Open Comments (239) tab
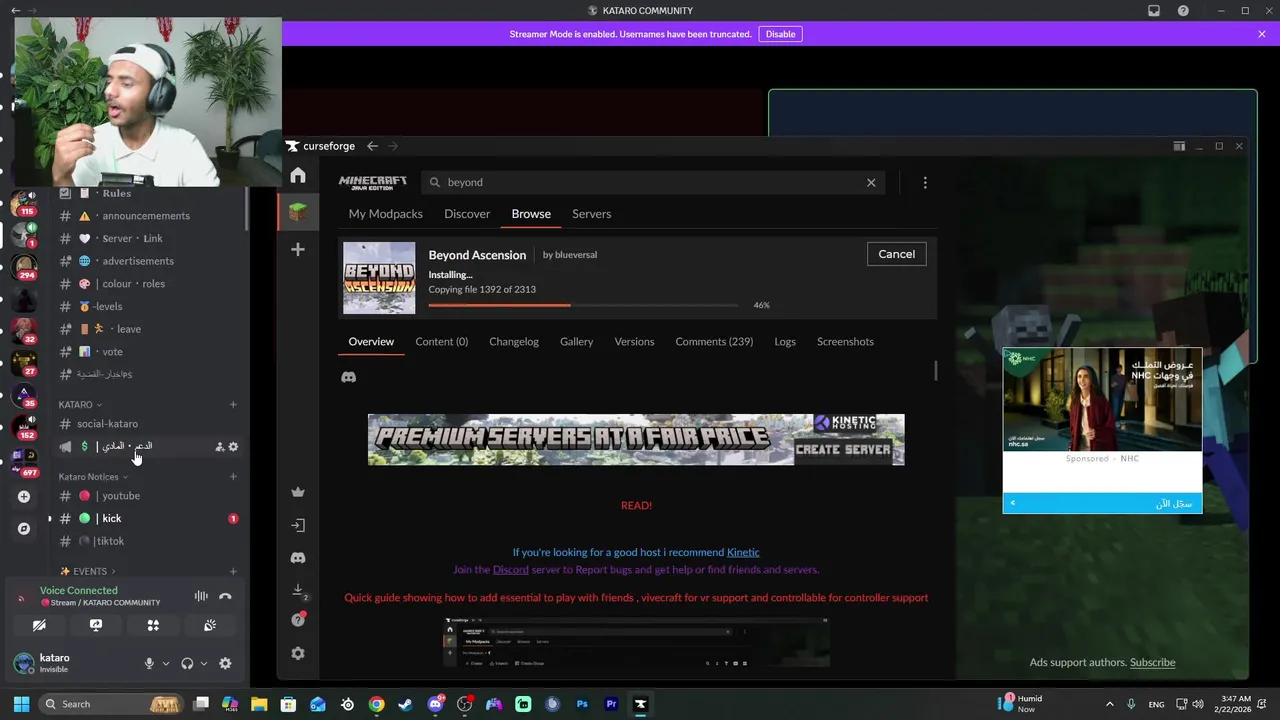The image size is (1280, 720). tap(714, 342)
